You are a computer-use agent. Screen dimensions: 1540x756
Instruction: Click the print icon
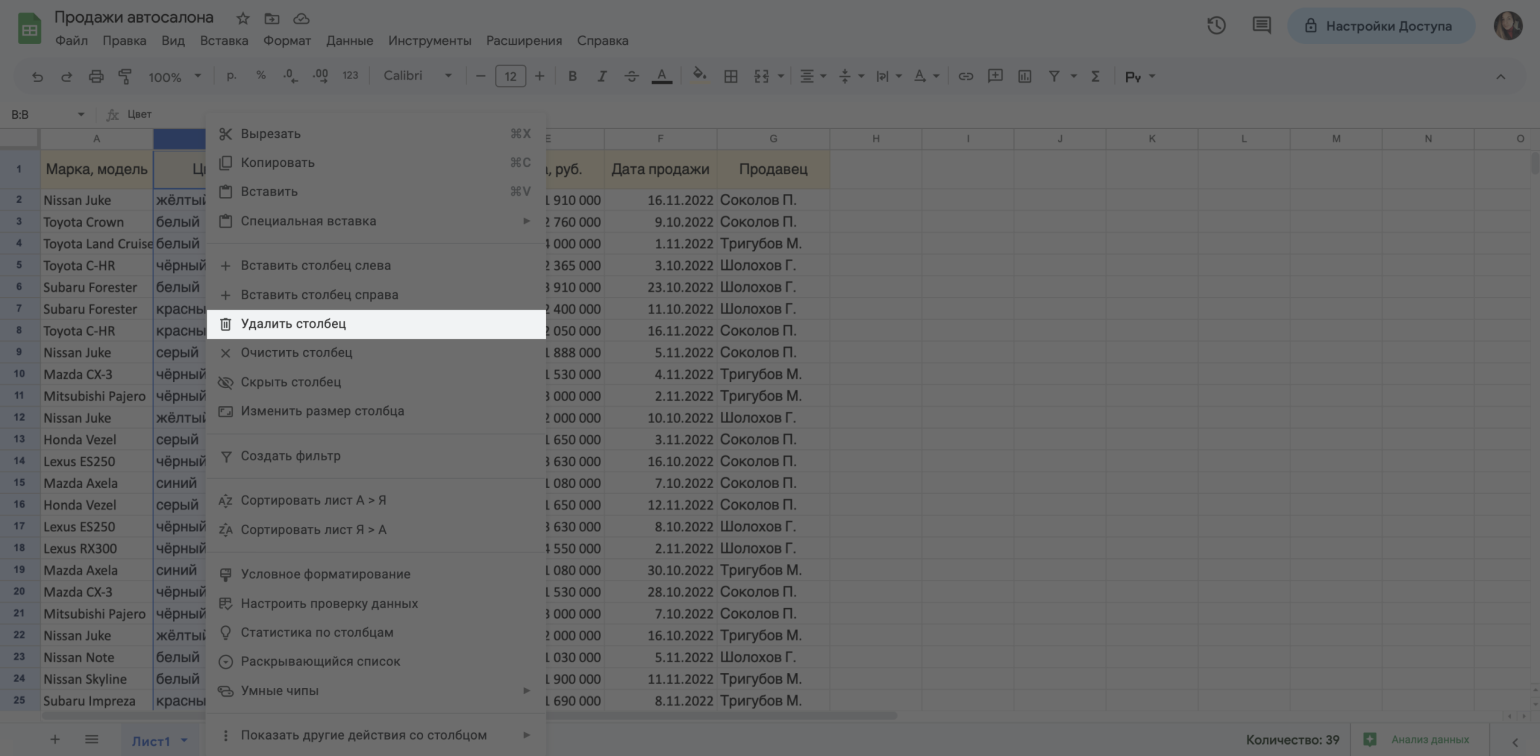coord(96,77)
